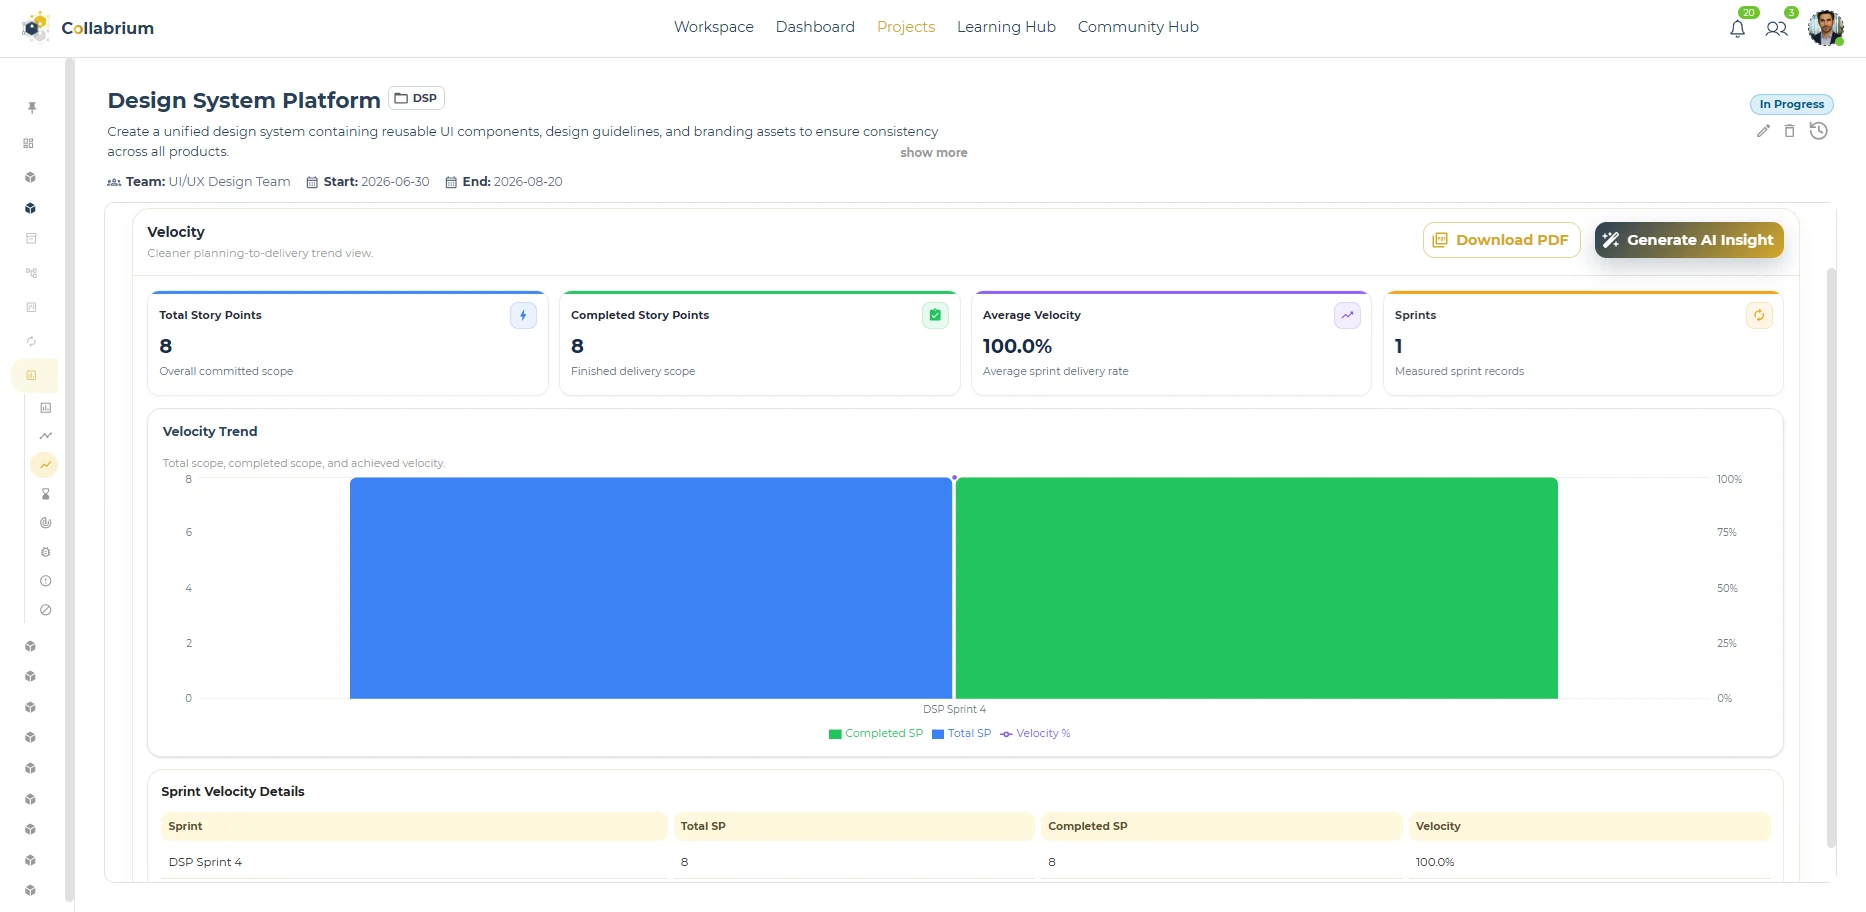Open the archive box icon in sidebar

tap(31, 238)
